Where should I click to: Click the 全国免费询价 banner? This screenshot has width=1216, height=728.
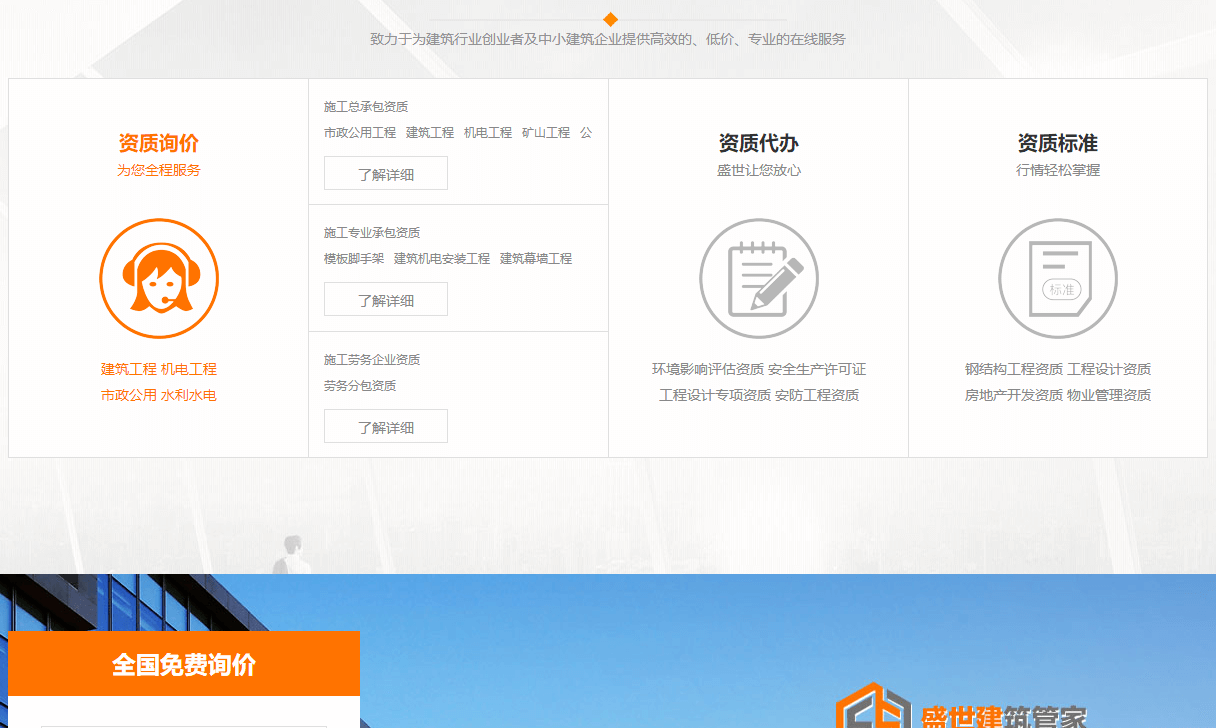tap(186, 663)
